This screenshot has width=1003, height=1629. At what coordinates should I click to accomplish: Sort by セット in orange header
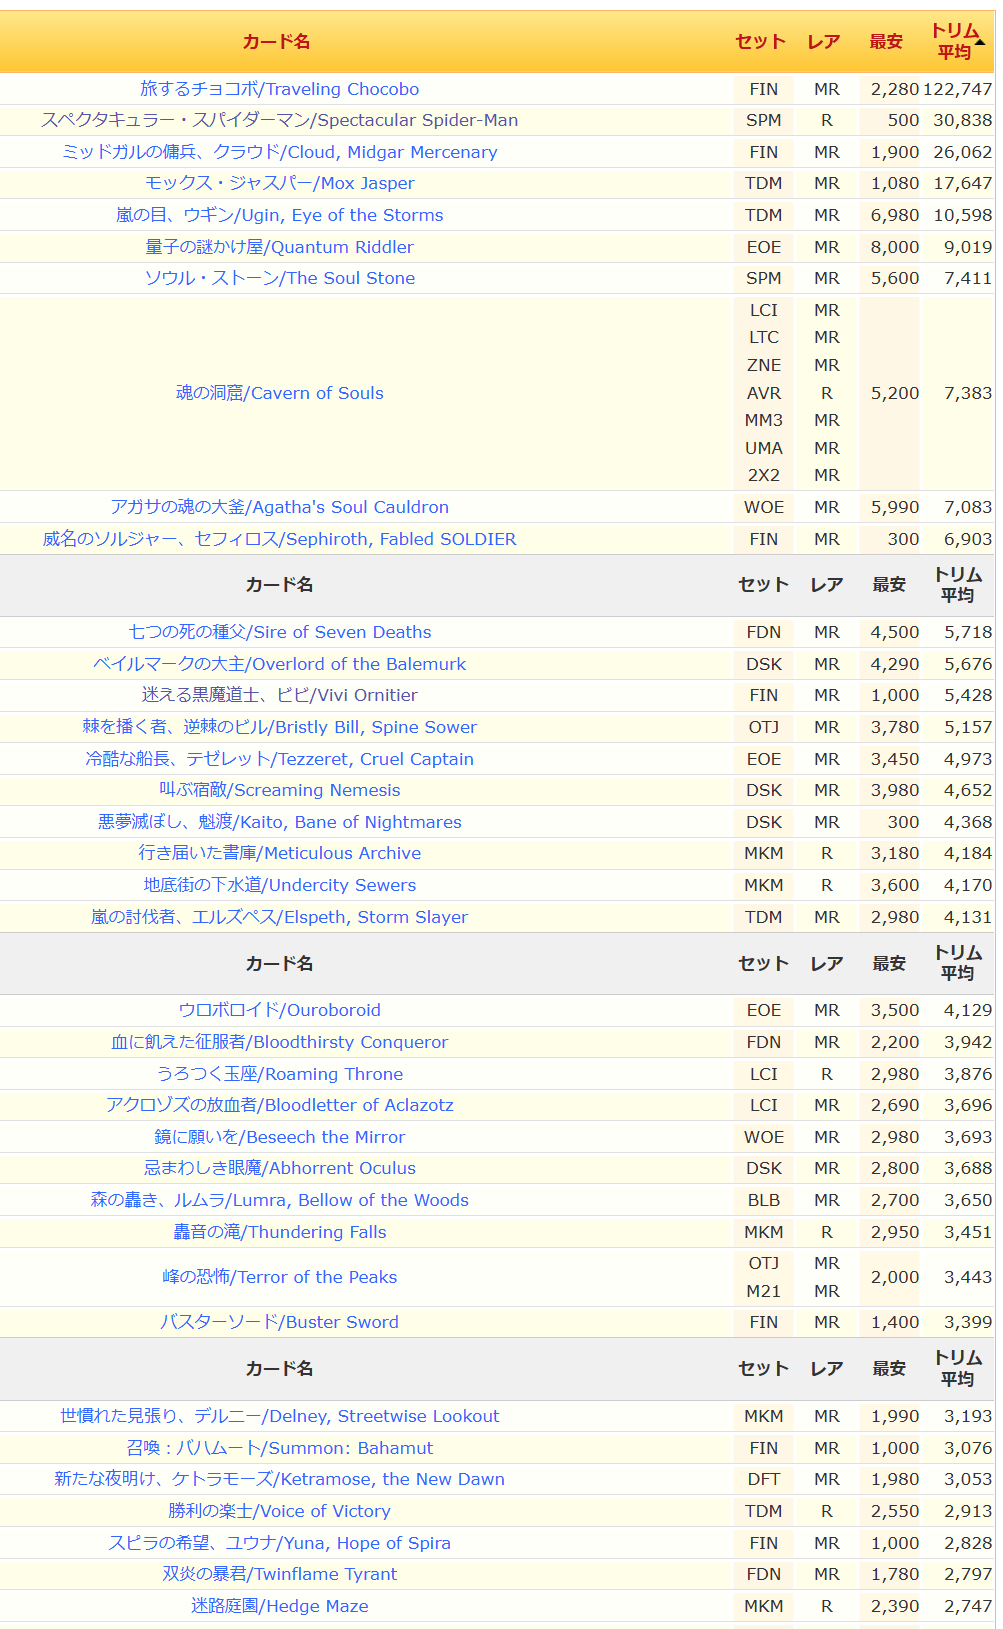coord(760,42)
